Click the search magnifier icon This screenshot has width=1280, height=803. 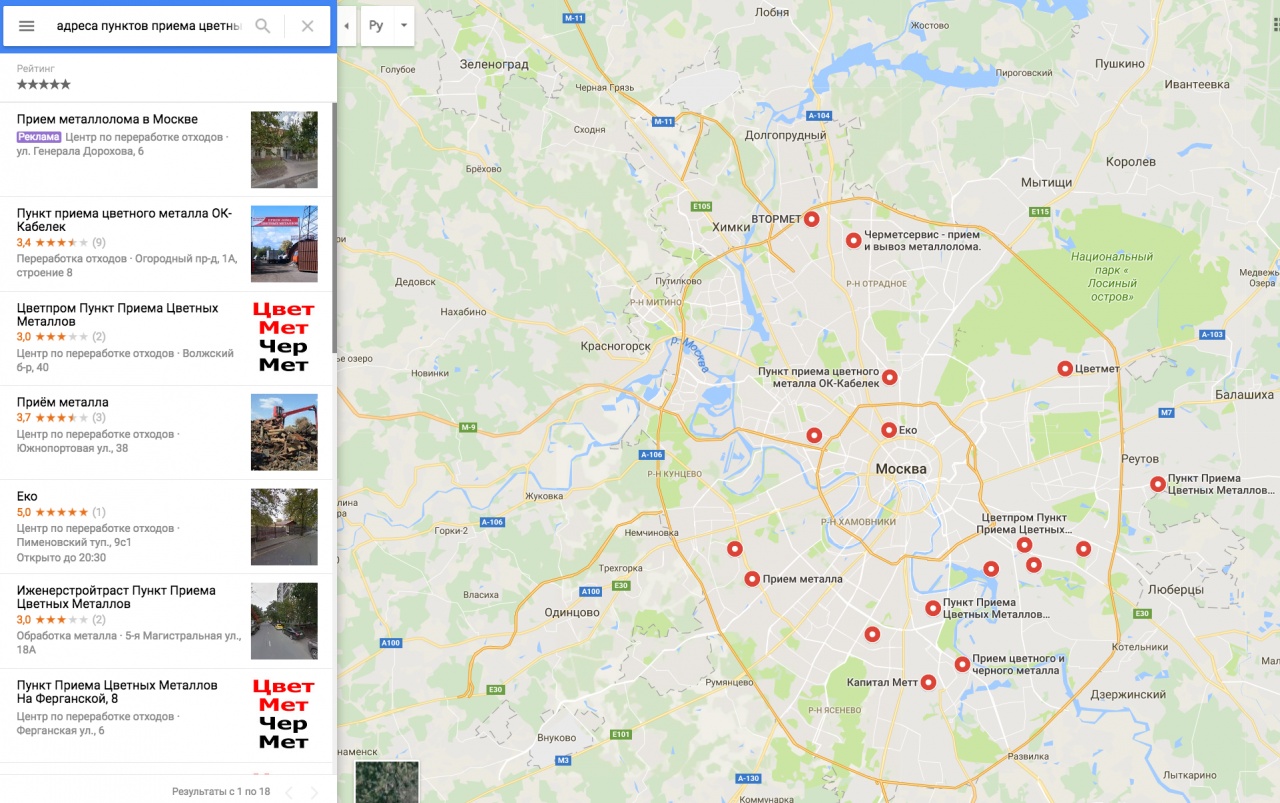263,26
